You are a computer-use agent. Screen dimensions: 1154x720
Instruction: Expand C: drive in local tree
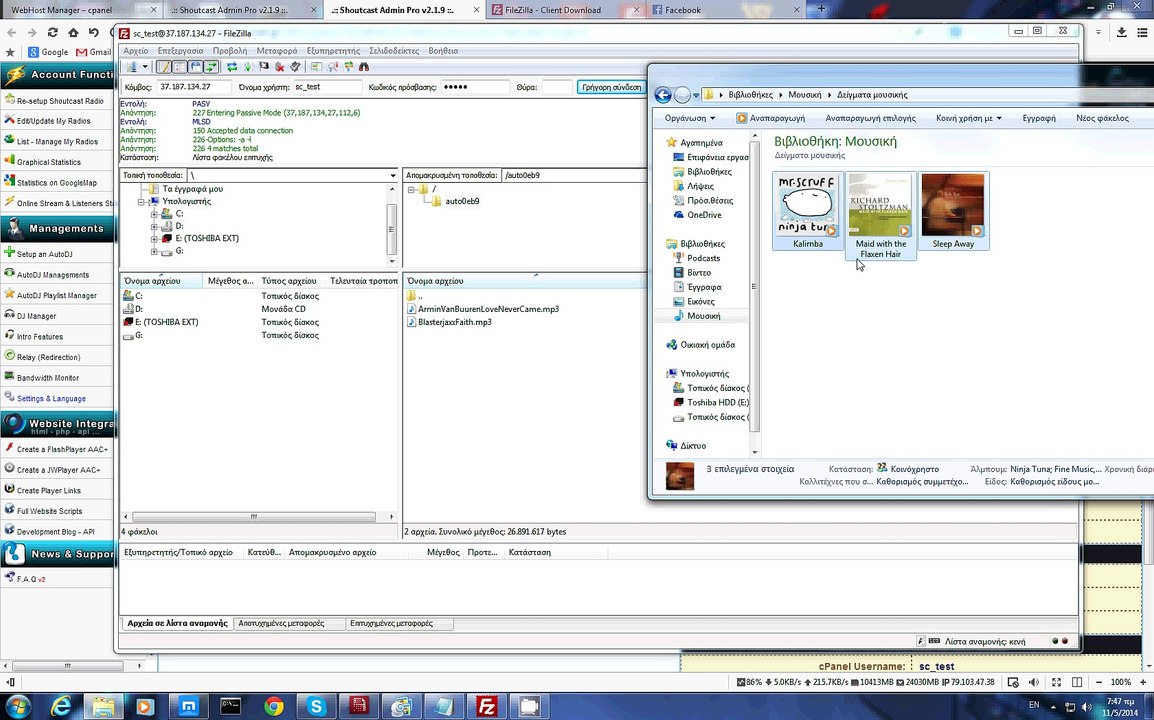tap(154, 214)
